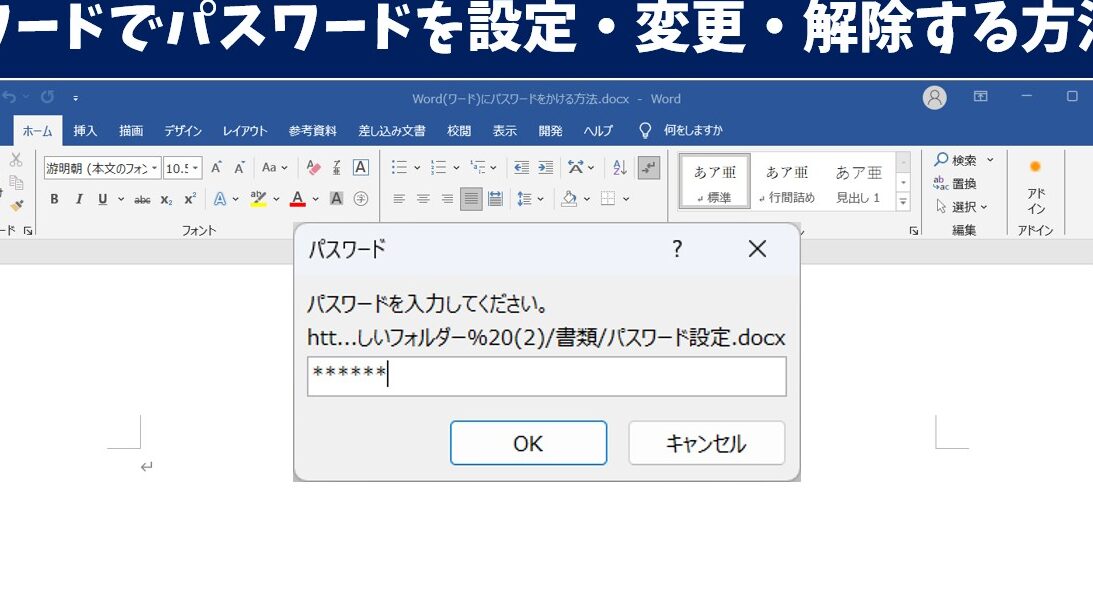Open the 挿入 (Insert) ribbon tab

pyautogui.click(x=85, y=131)
